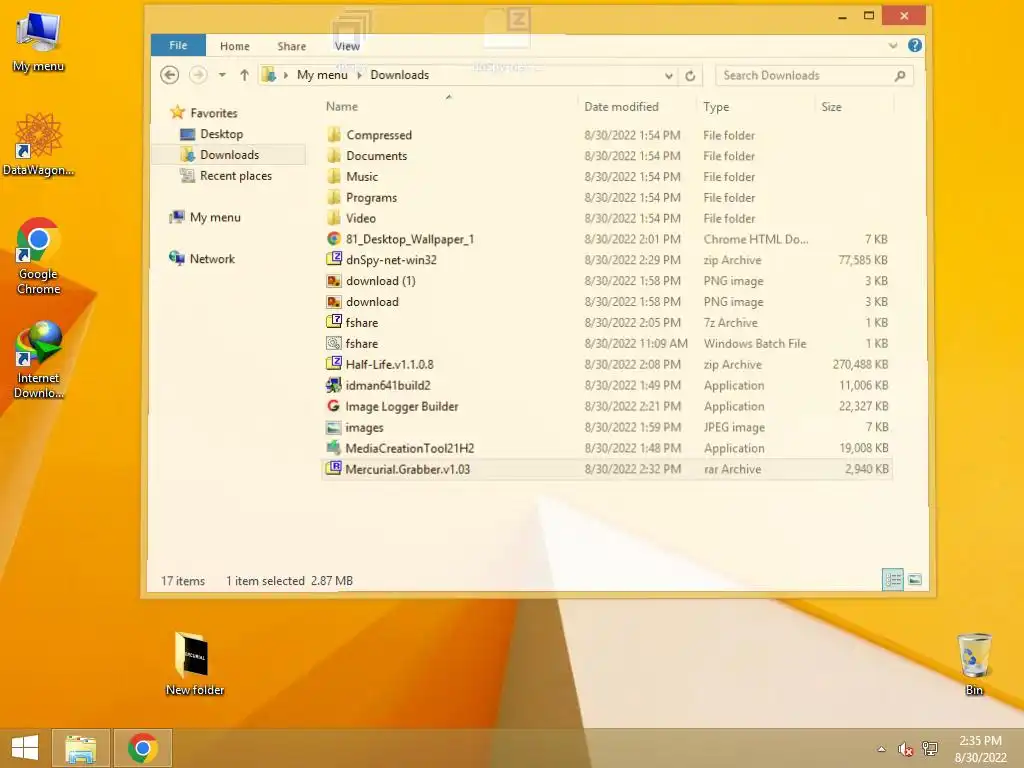Click the Windows Start button
This screenshot has height=768, width=1024.
[25, 748]
